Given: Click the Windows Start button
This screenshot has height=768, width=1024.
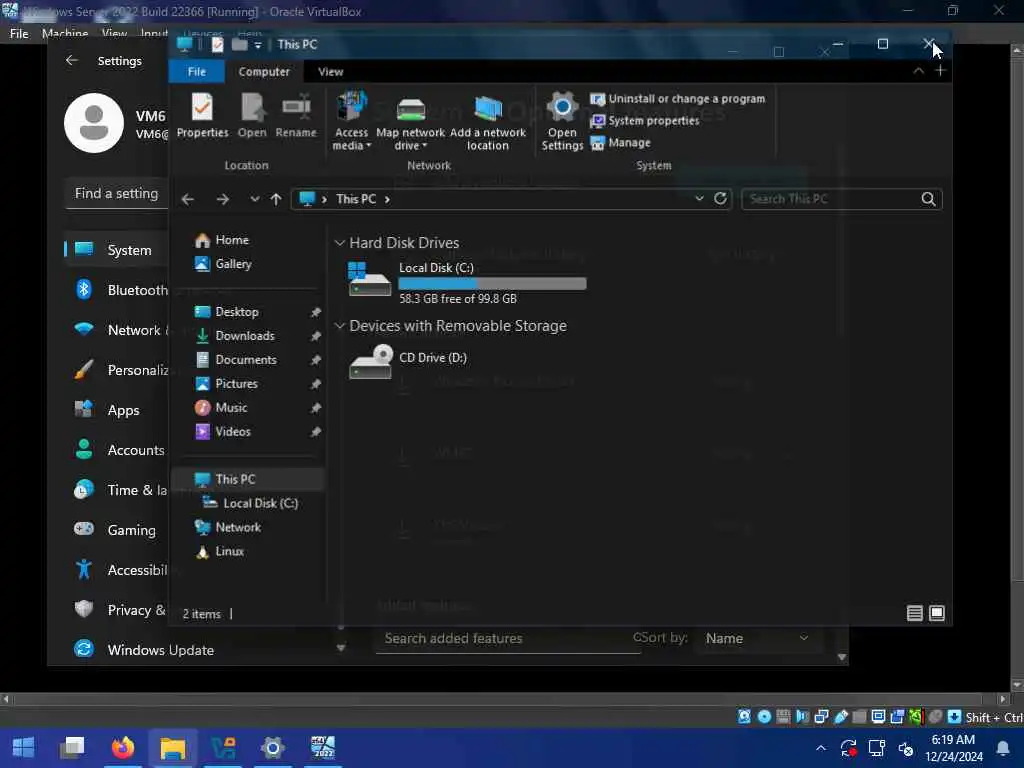Looking at the screenshot, I should click(x=24, y=748).
